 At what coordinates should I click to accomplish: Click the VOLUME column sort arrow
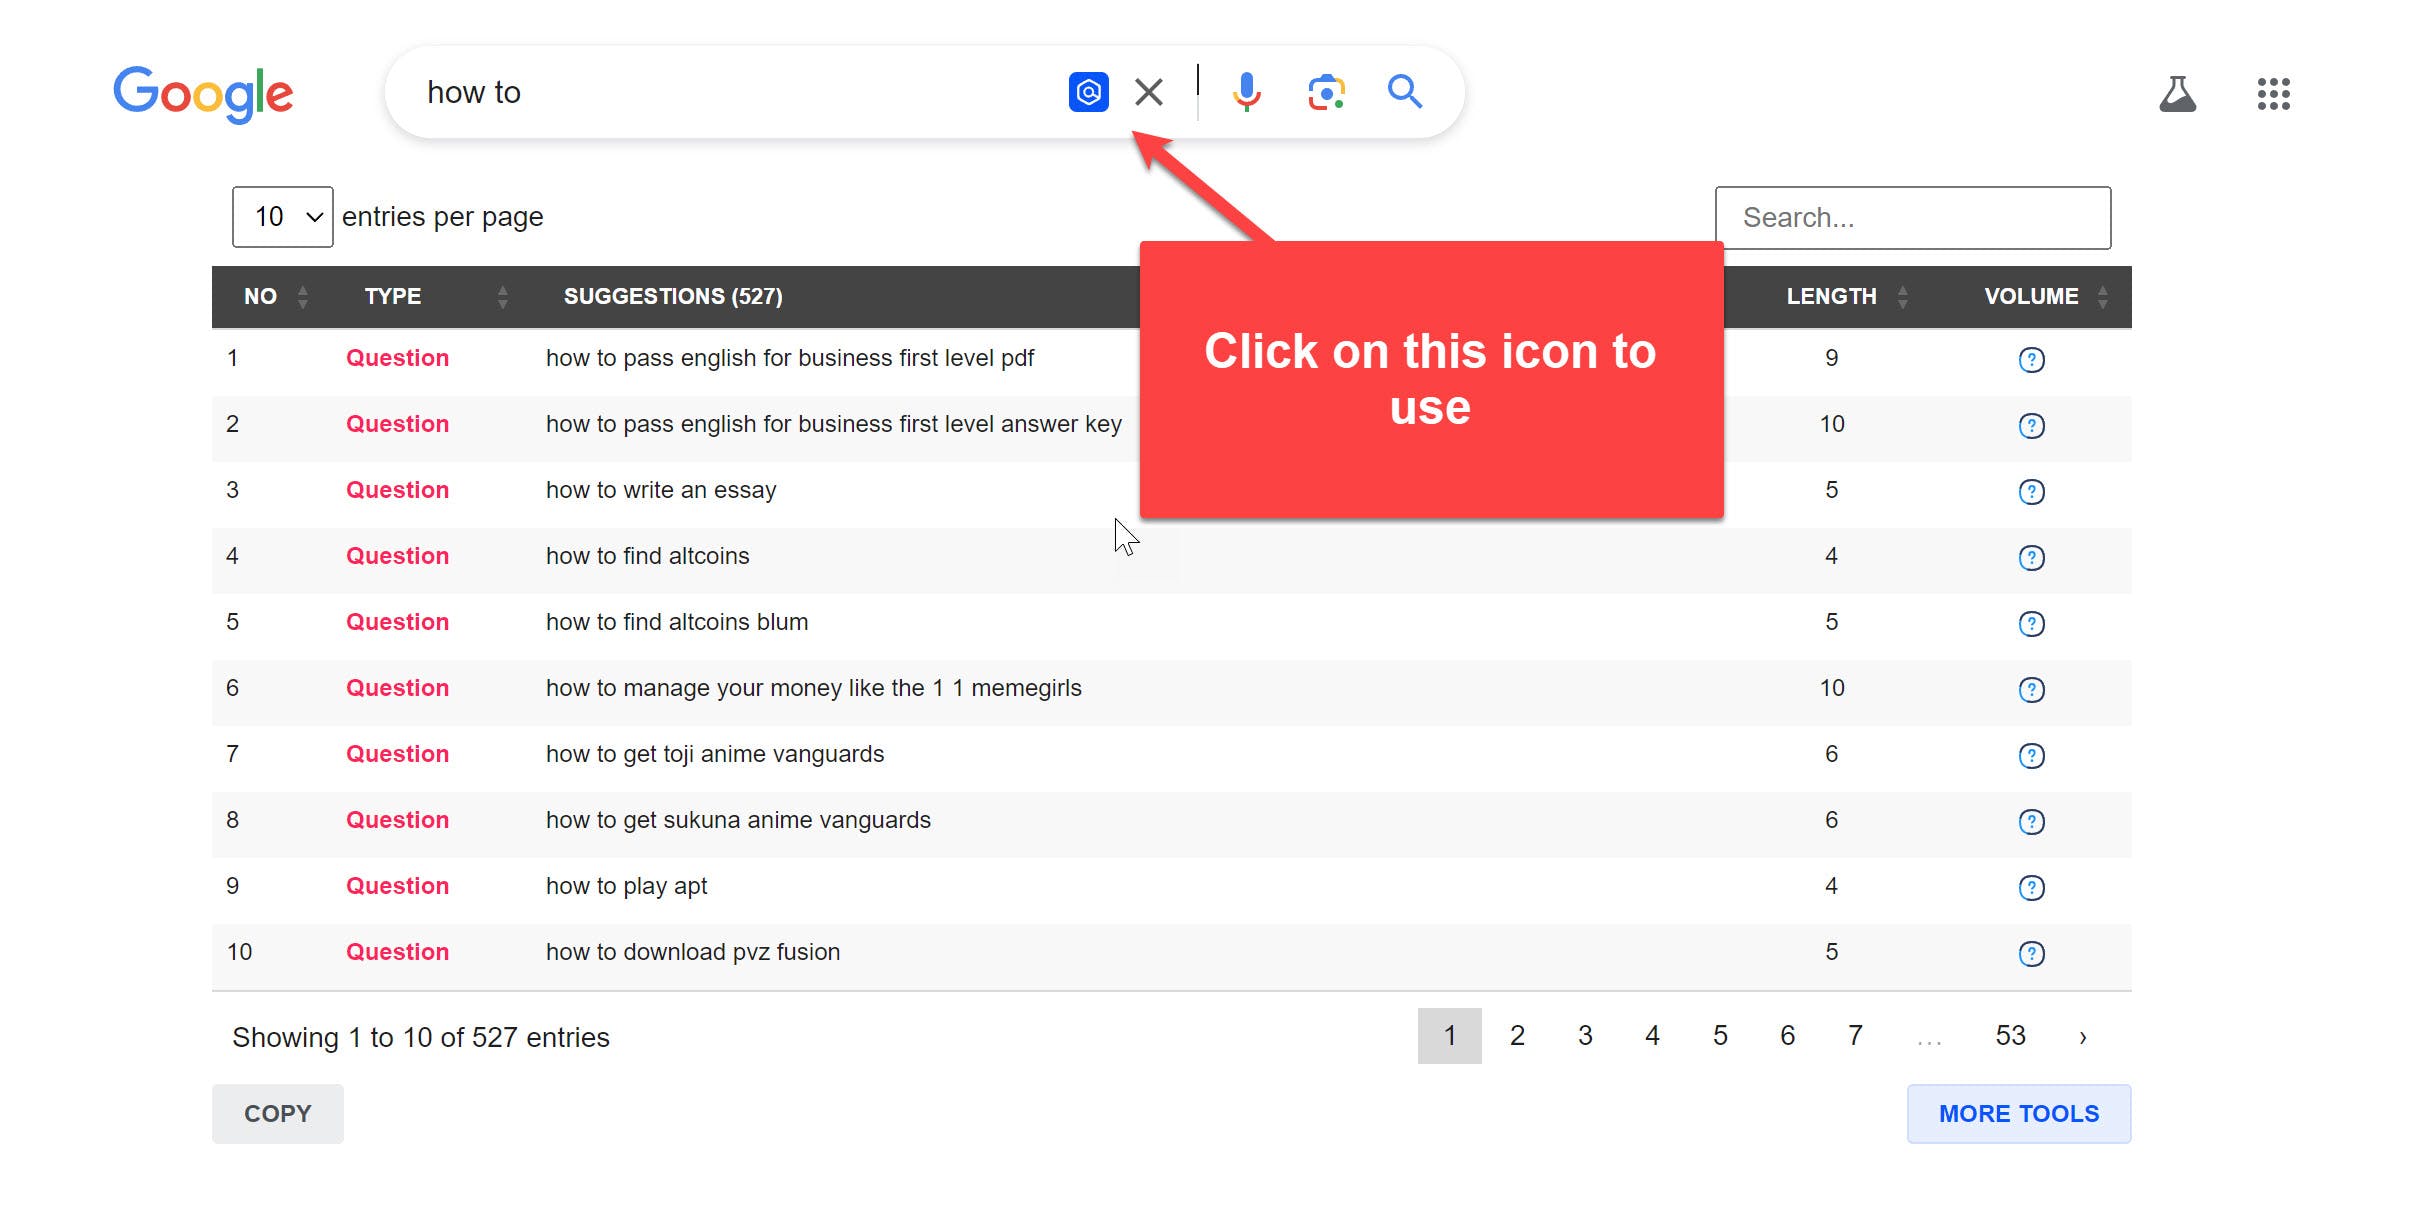2103,295
